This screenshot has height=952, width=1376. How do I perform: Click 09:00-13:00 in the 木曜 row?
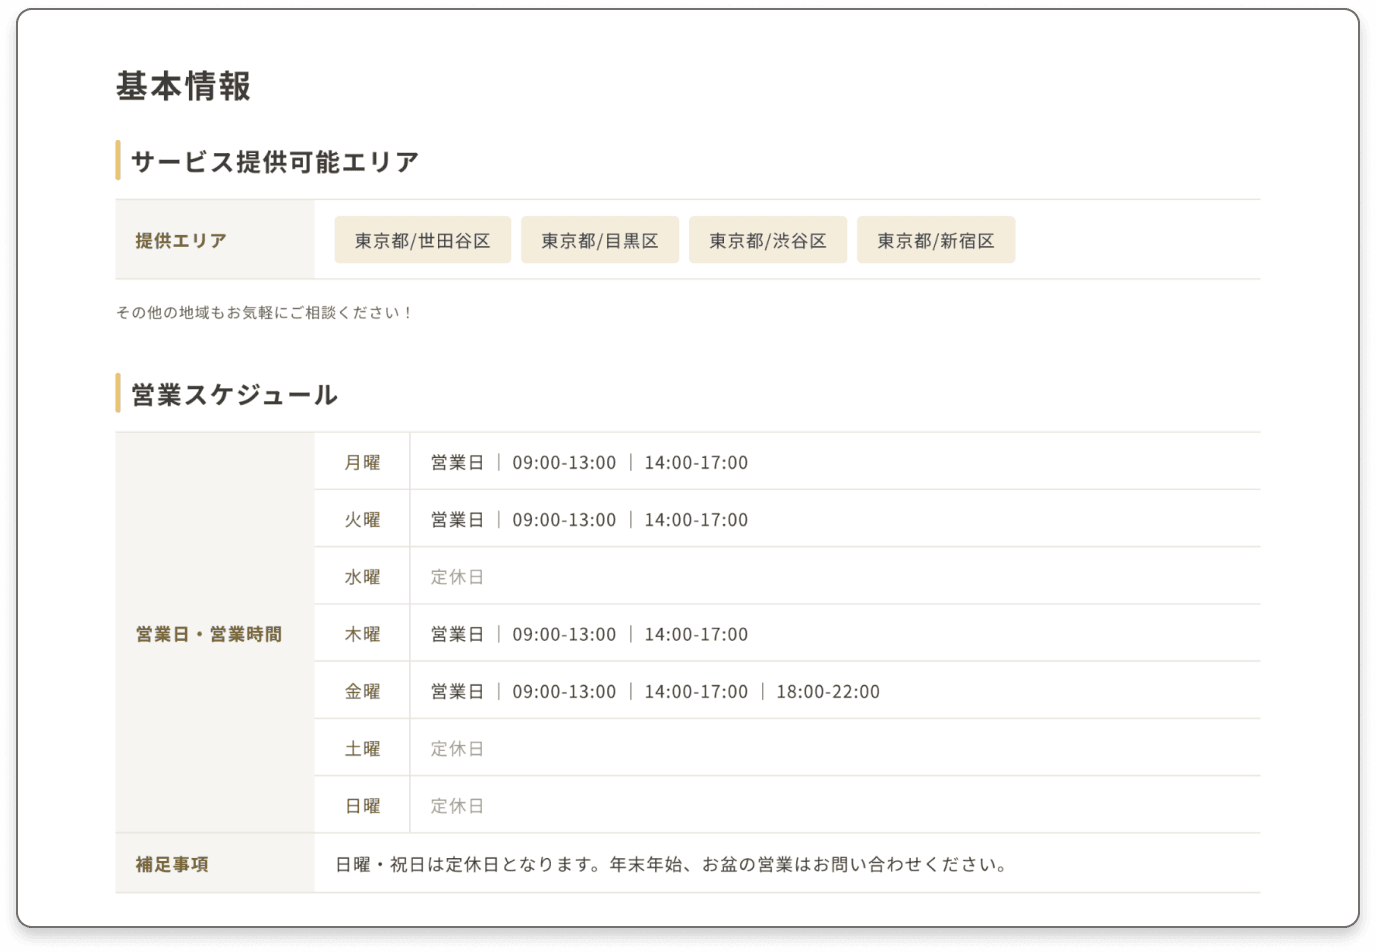click(x=564, y=634)
